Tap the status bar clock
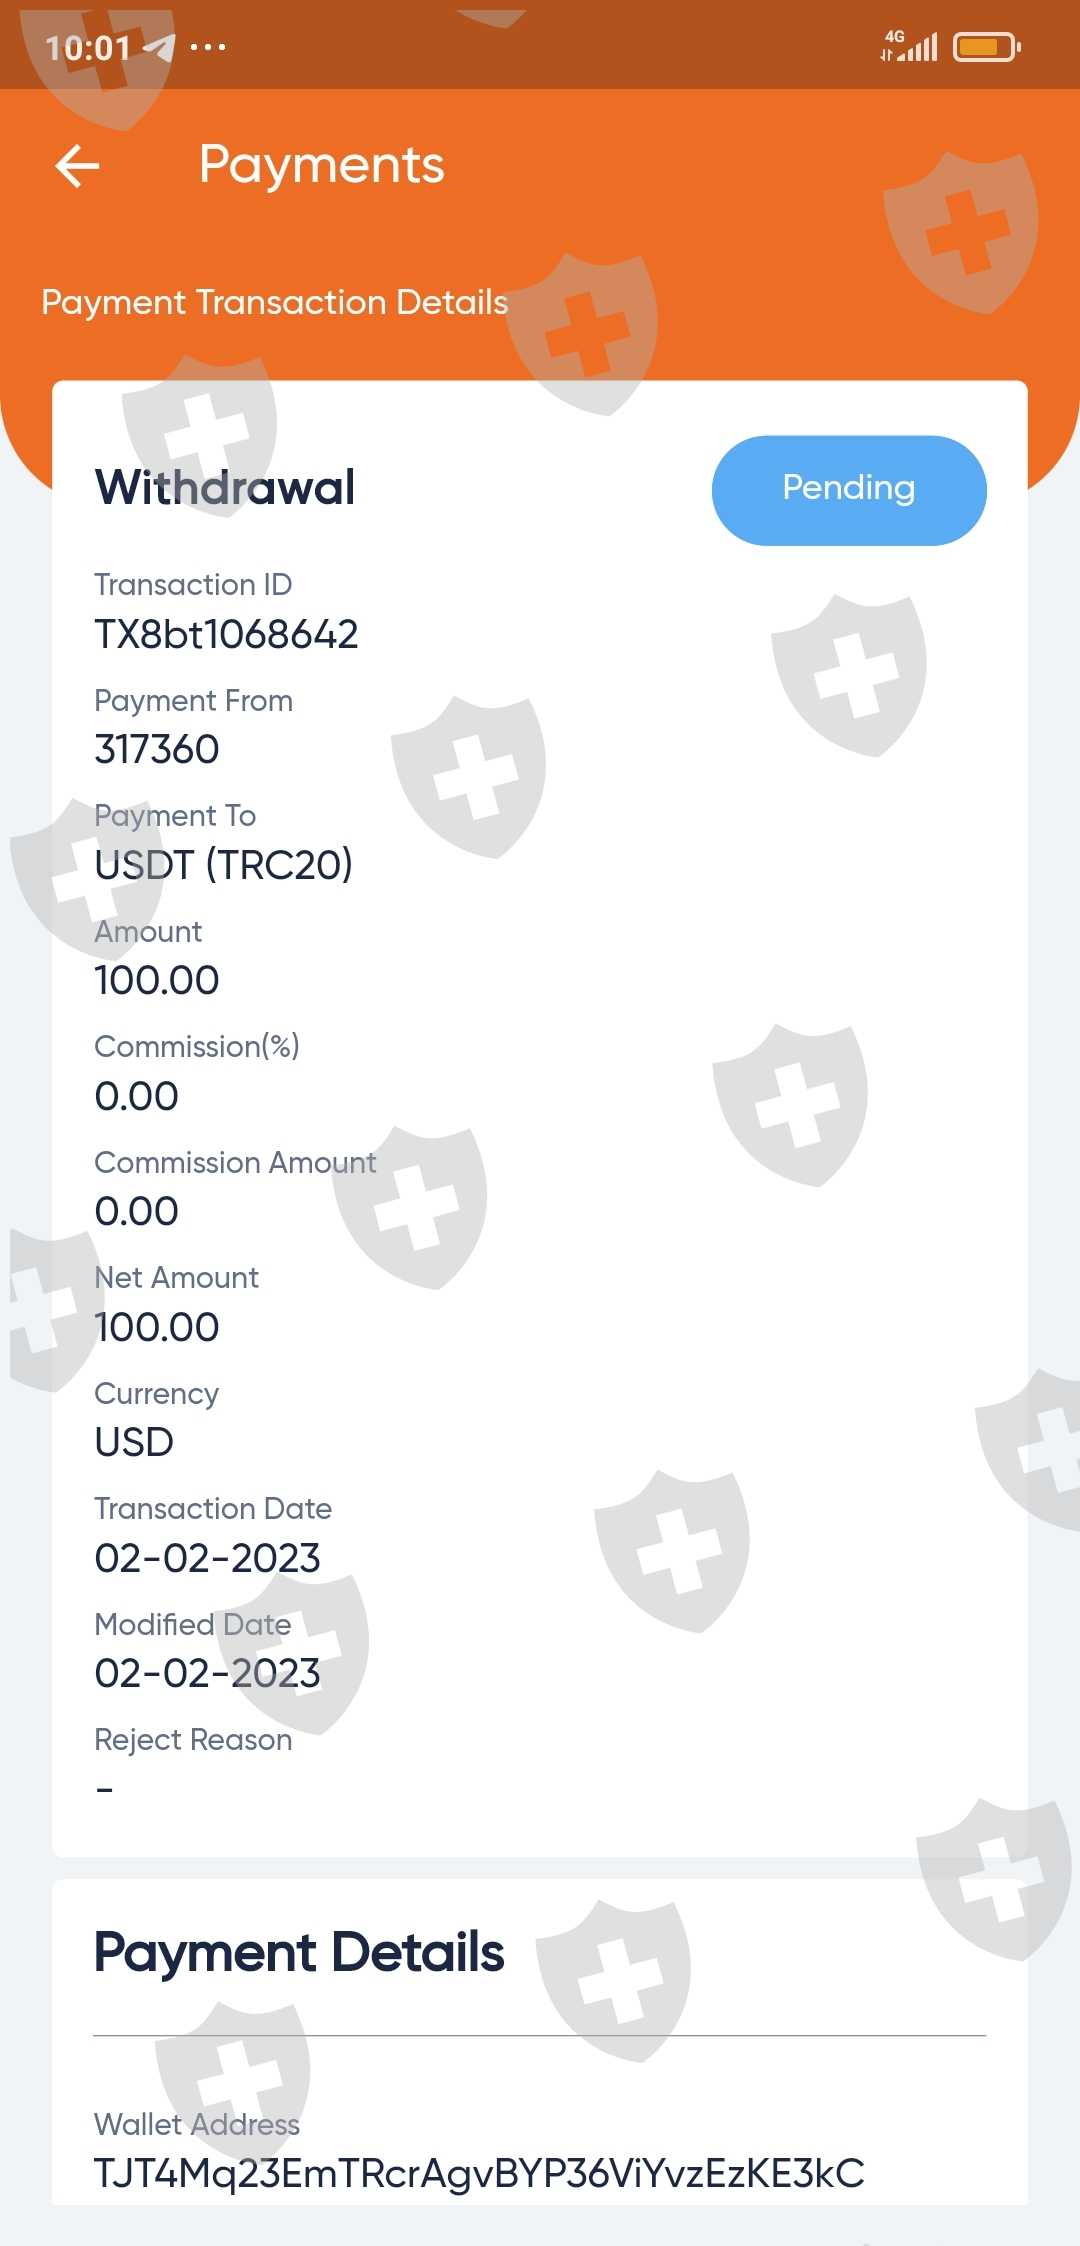 pyautogui.click(x=88, y=48)
